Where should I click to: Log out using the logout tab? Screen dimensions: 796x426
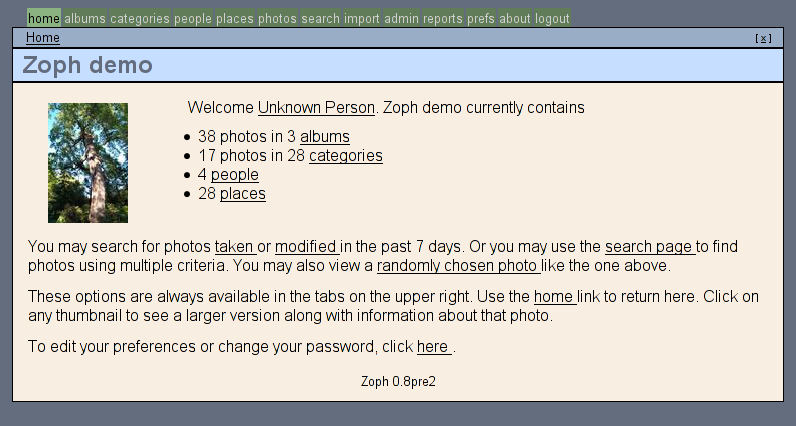tap(552, 18)
